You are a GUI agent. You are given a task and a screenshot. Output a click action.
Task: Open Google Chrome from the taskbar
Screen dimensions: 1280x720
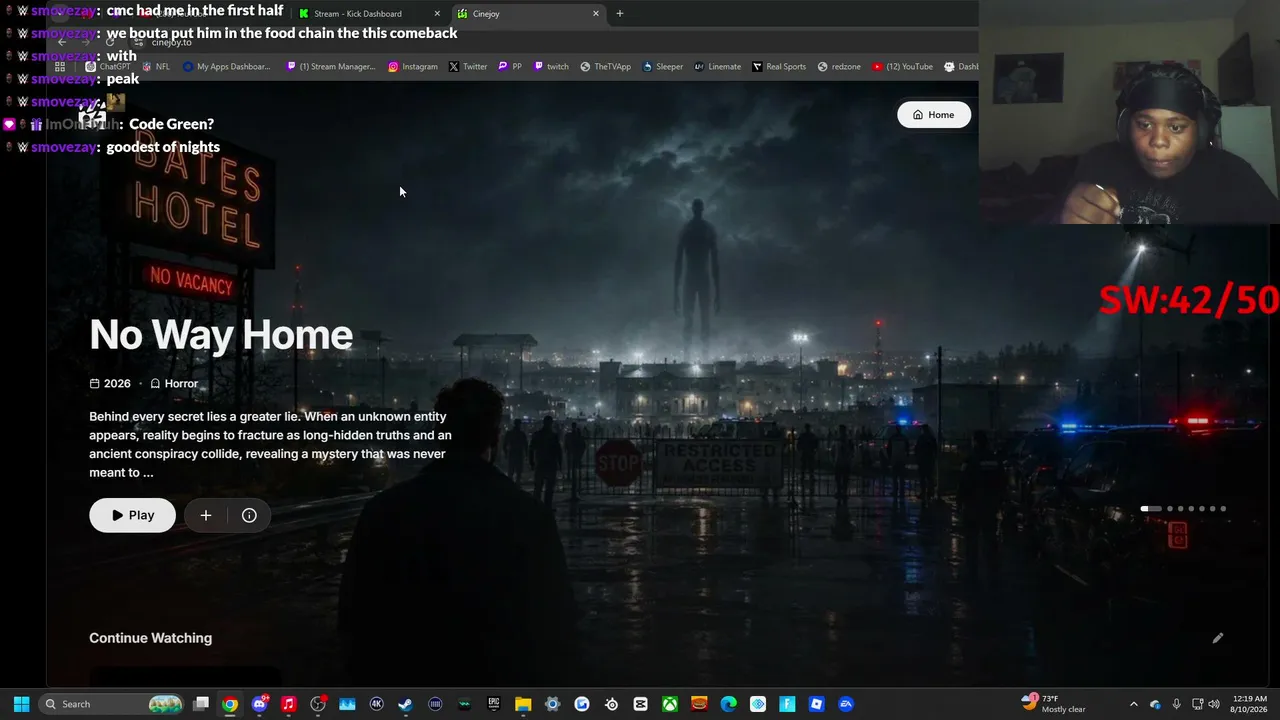click(230, 704)
